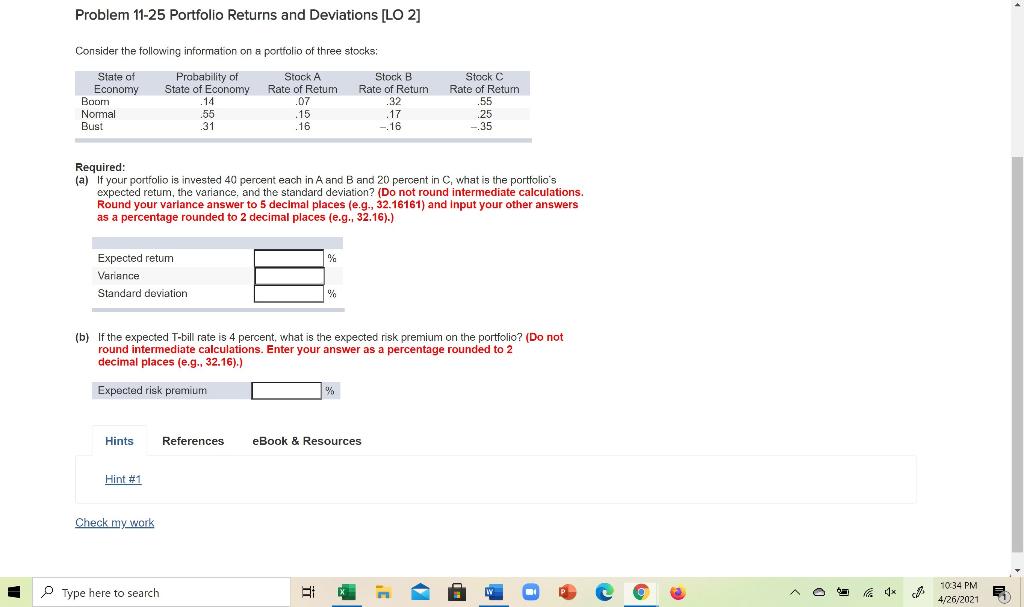This screenshot has height=607, width=1024.
Task: Open File Explorer from the taskbar
Action: [383, 592]
